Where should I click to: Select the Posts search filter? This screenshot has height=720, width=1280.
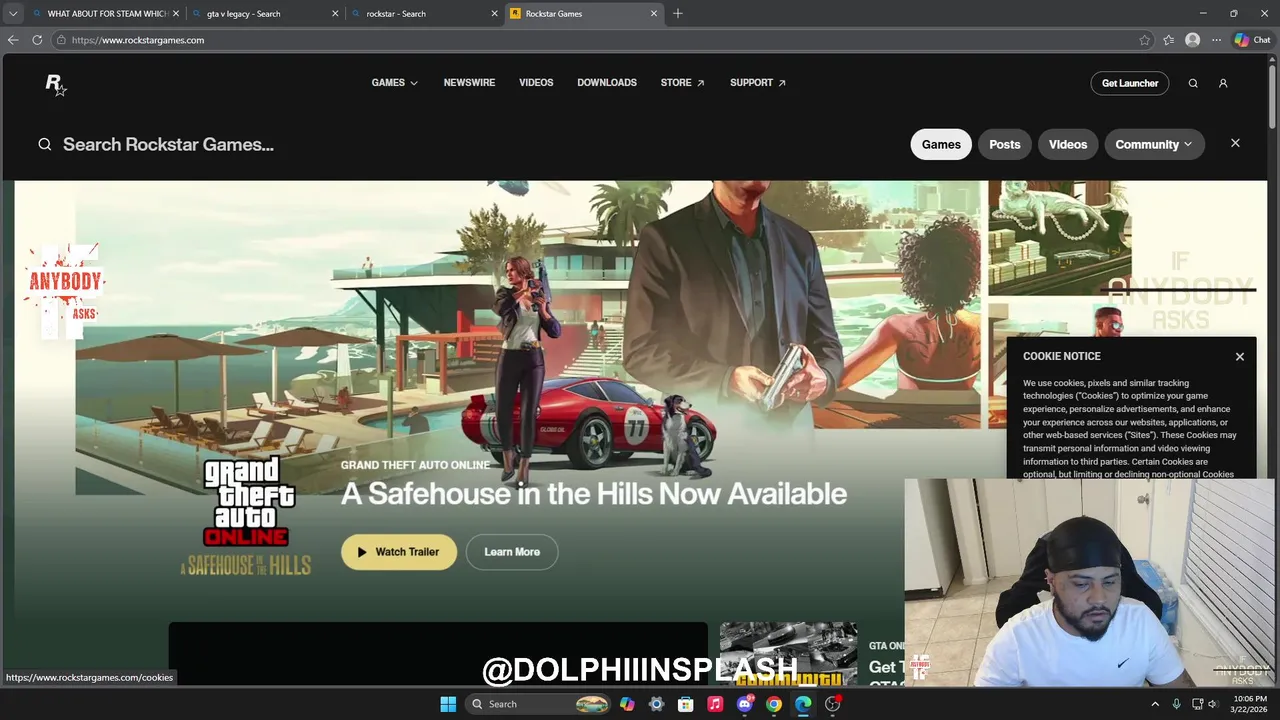tap(1005, 144)
